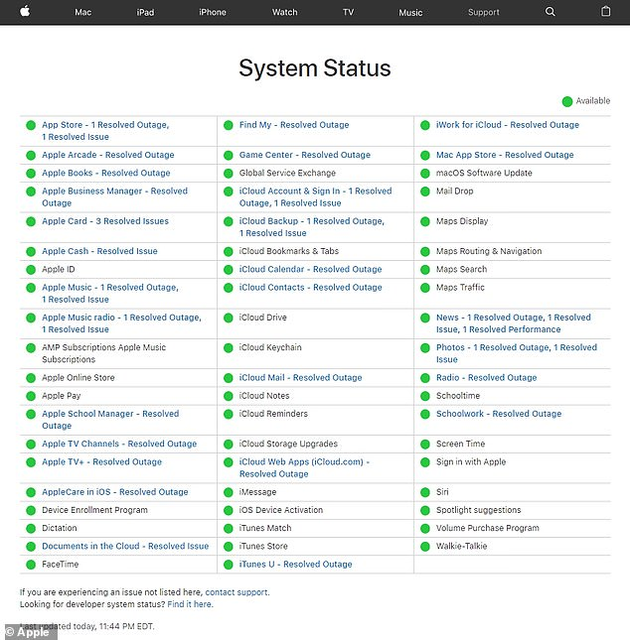Viewport: 630px width, 640px height.
Task: Open iCloud Account & Sign In link
Action: click(x=315, y=197)
